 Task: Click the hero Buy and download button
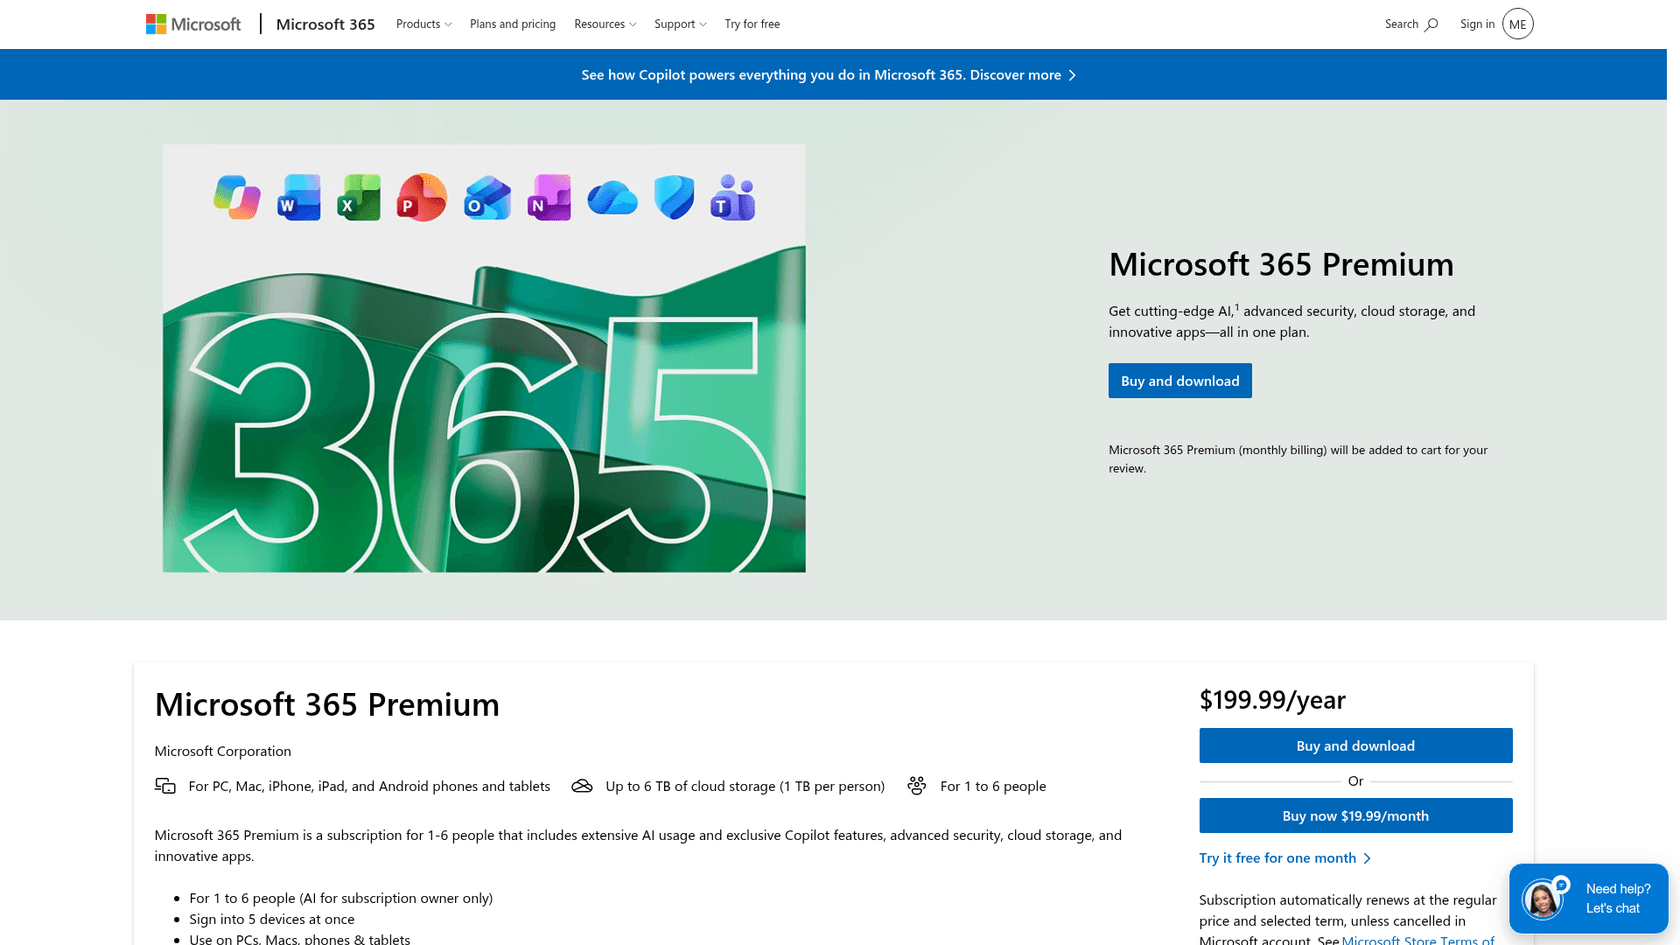1180,381
